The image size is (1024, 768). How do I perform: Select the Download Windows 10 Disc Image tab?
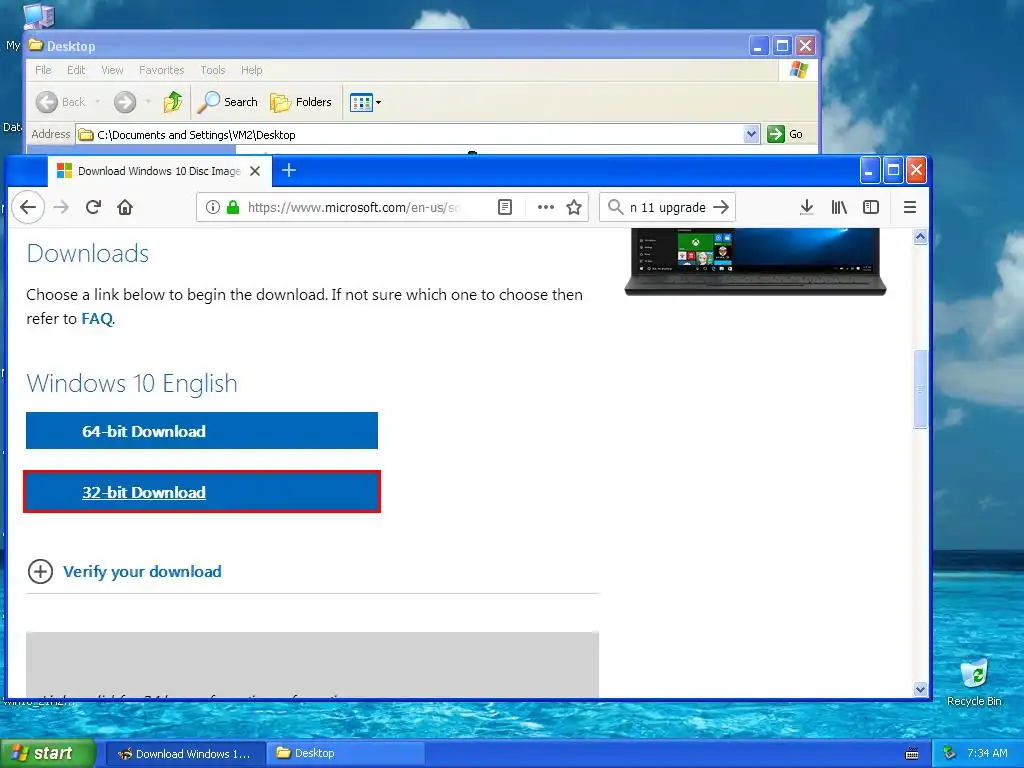pyautogui.click(x=159, y=171)
